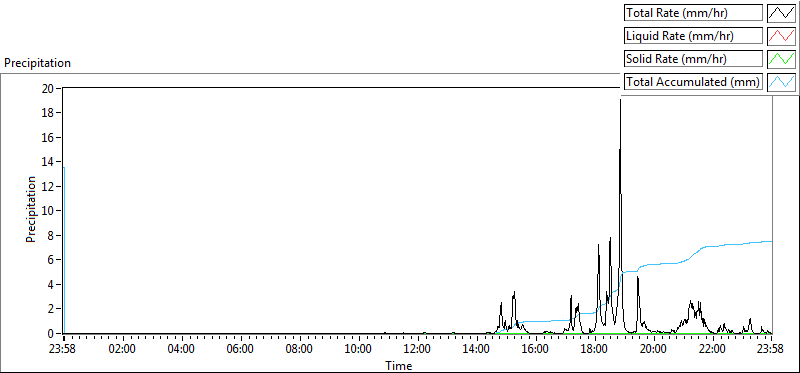
Task: Click the 18:00 tick label on time axis
Action: pyautogui.click(x=595, y=350)
